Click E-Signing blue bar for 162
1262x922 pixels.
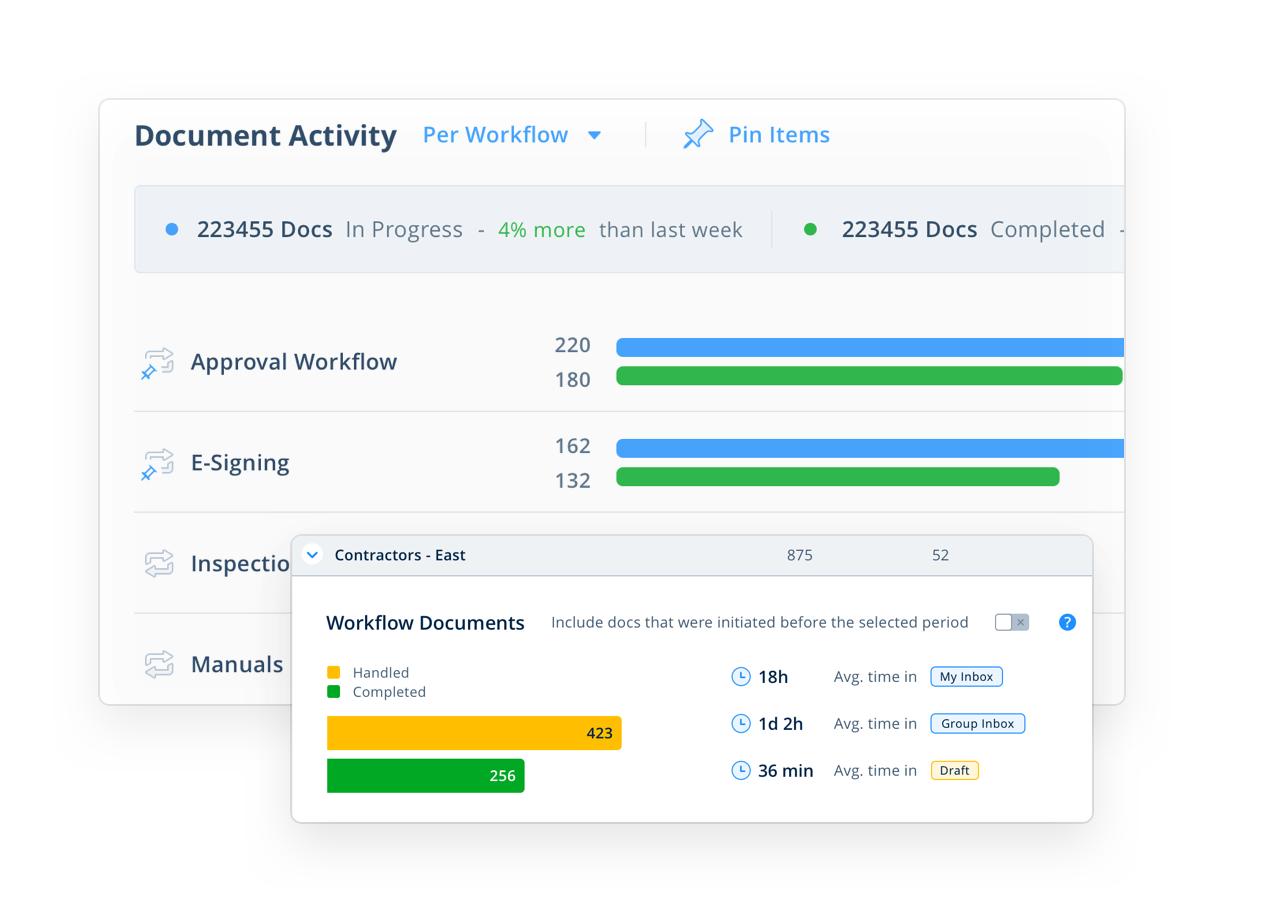870,449
